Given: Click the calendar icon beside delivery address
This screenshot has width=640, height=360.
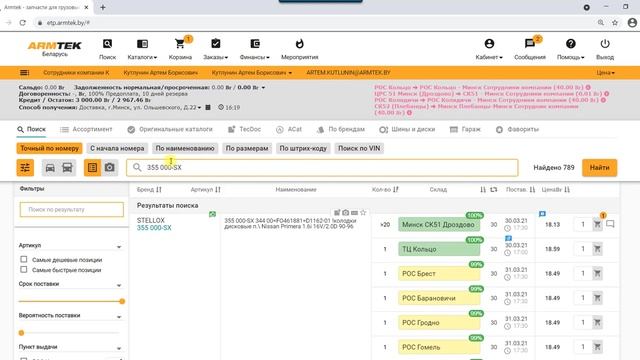Looking at the screenshot, I should (x=208, y=107).
